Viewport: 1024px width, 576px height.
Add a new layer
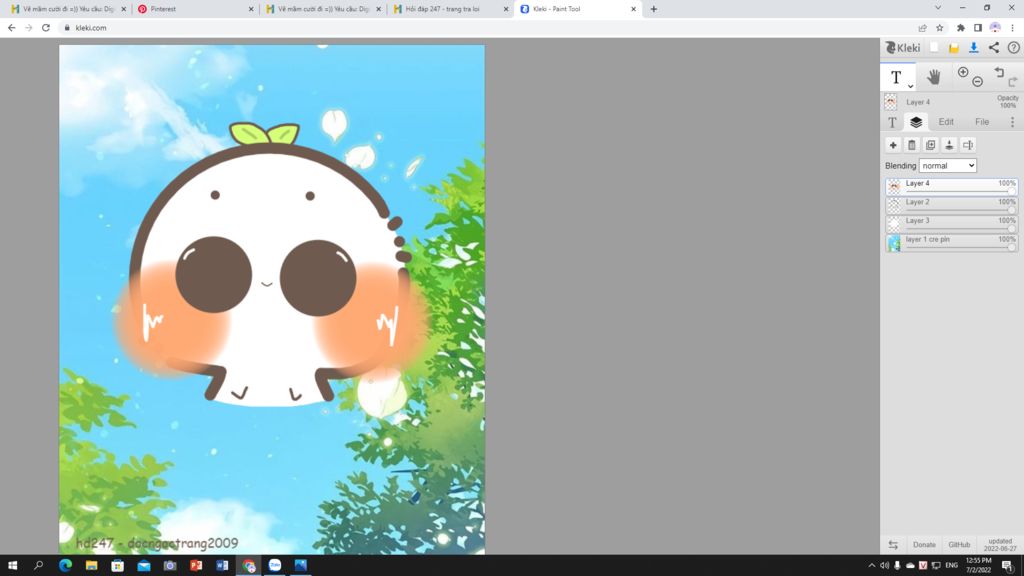click(893, 145)
